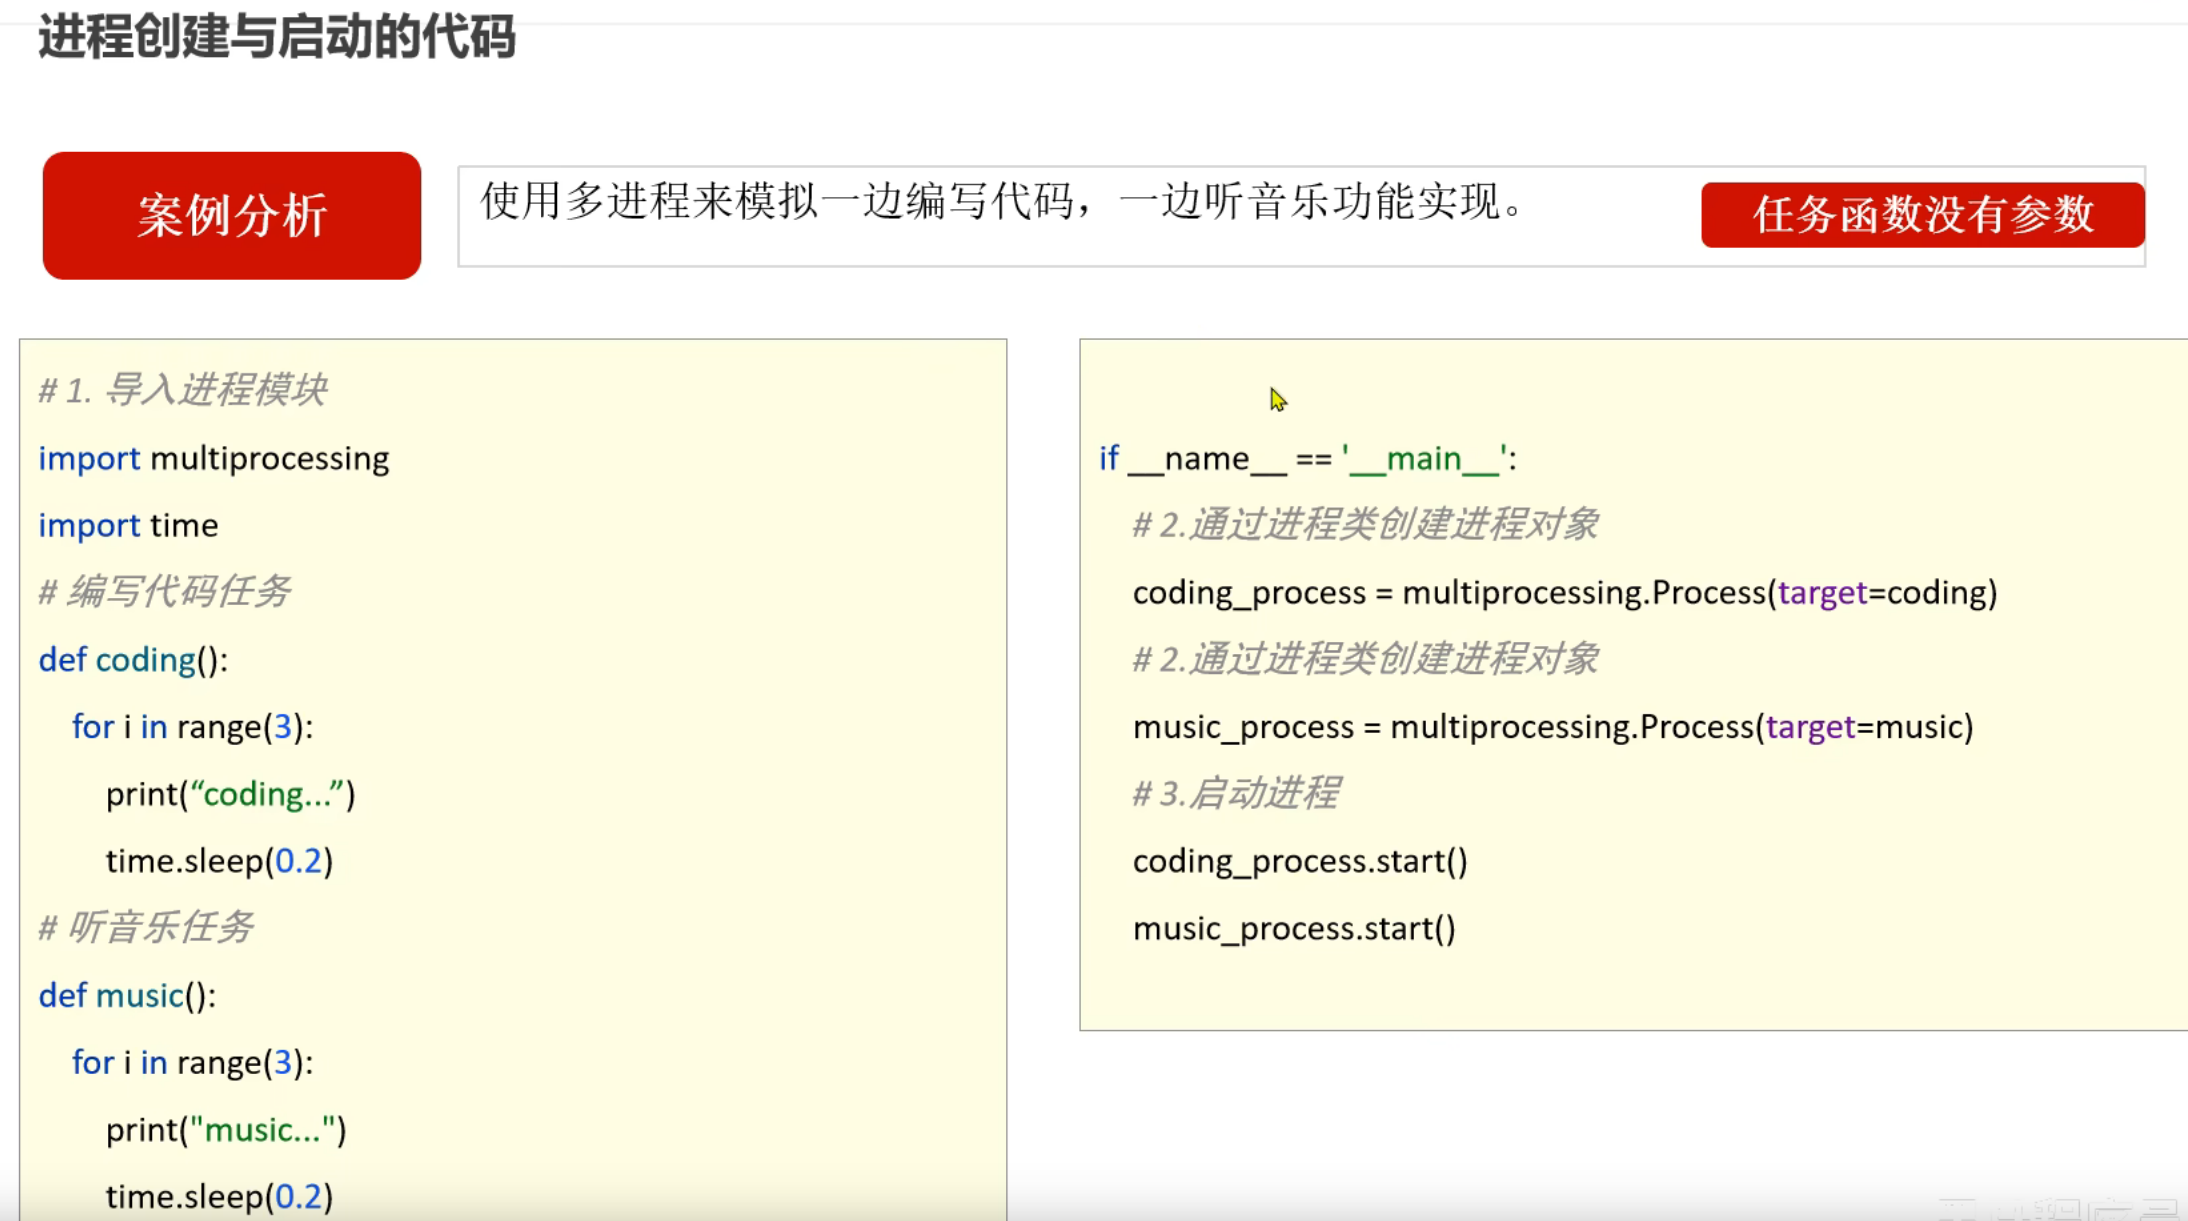Click the 'def music():' line
This screenshot has height=1221, width=2188.
(127, 995)
